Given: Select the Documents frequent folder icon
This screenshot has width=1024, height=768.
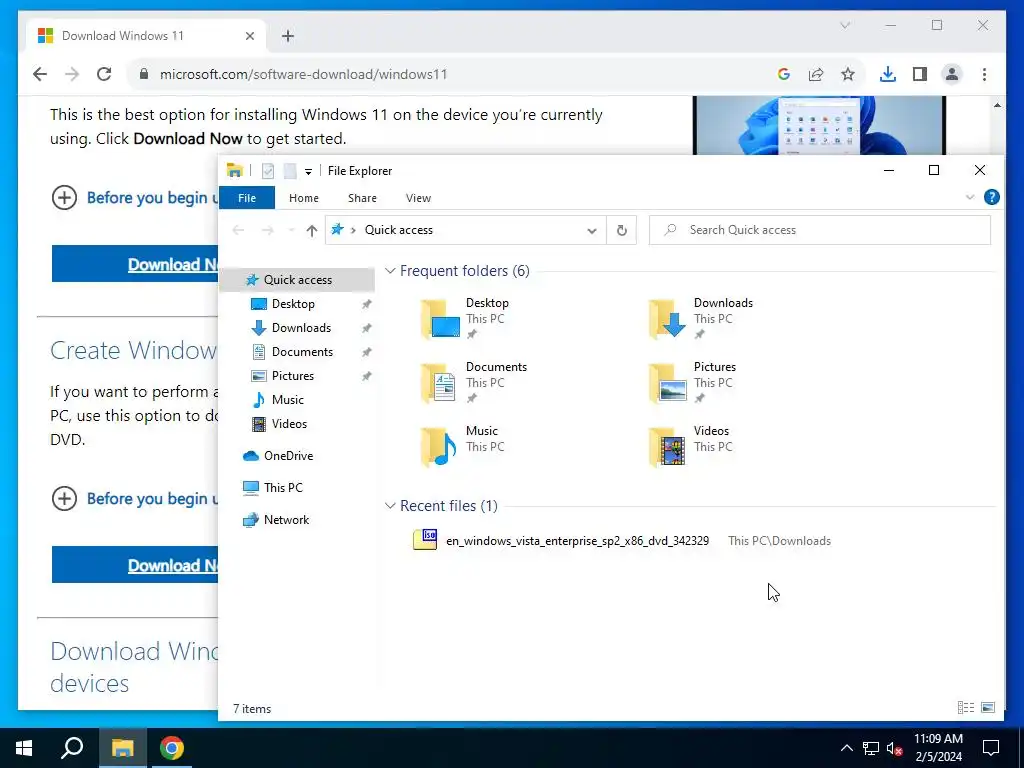Looking at the screenshot, I should pos(439,383).
